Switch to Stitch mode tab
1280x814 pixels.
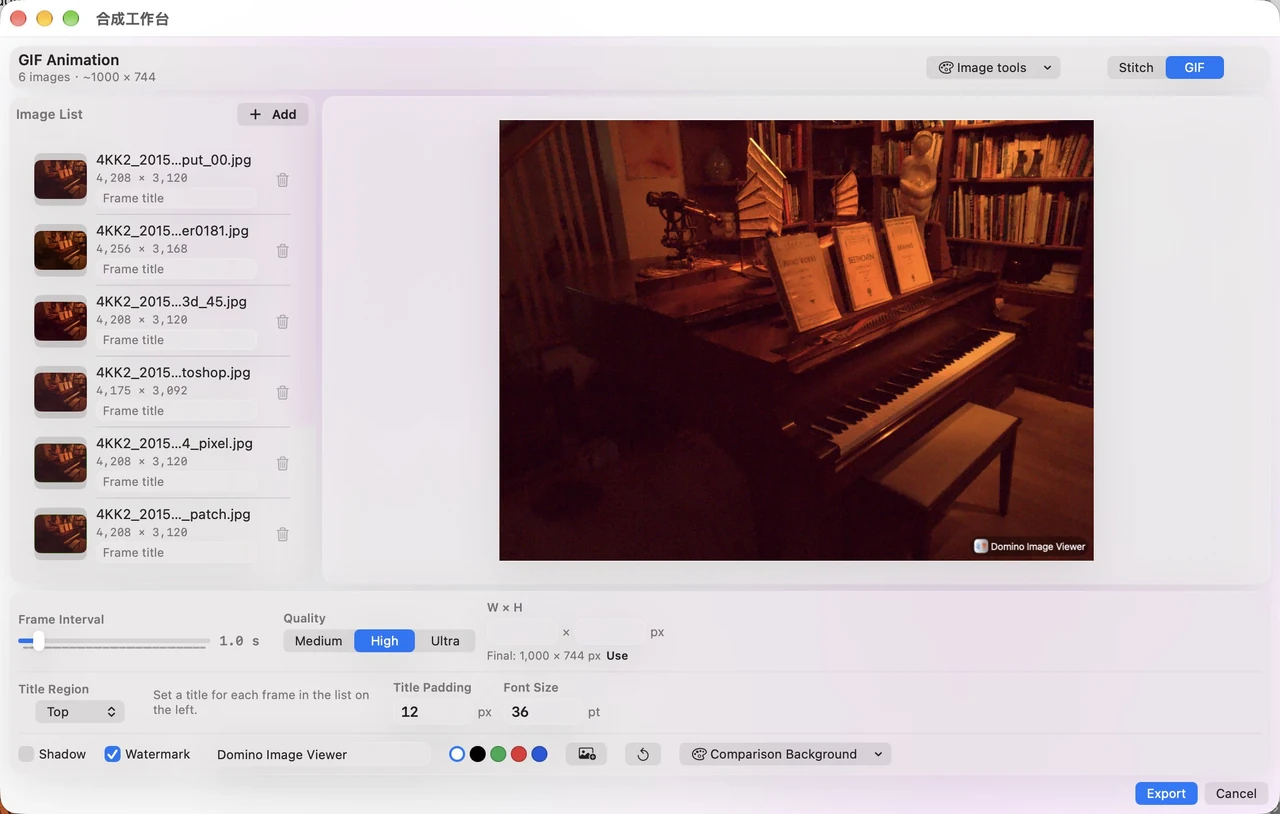[x=1136, y=68]
